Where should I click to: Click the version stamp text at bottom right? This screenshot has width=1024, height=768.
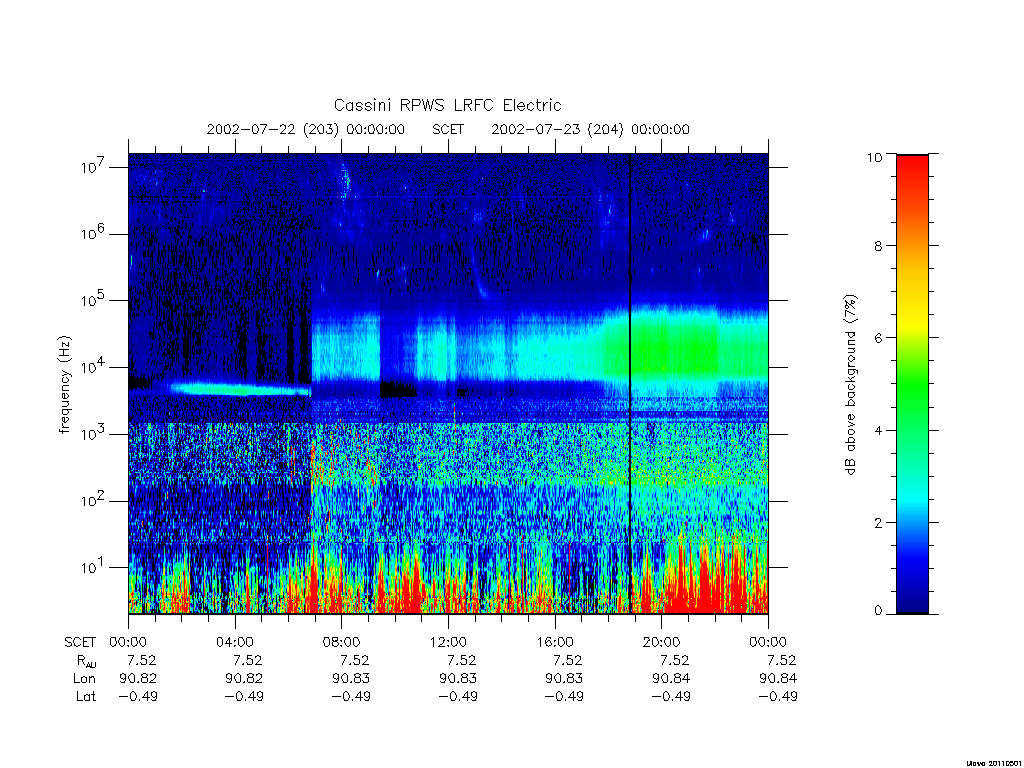[994, 762]
